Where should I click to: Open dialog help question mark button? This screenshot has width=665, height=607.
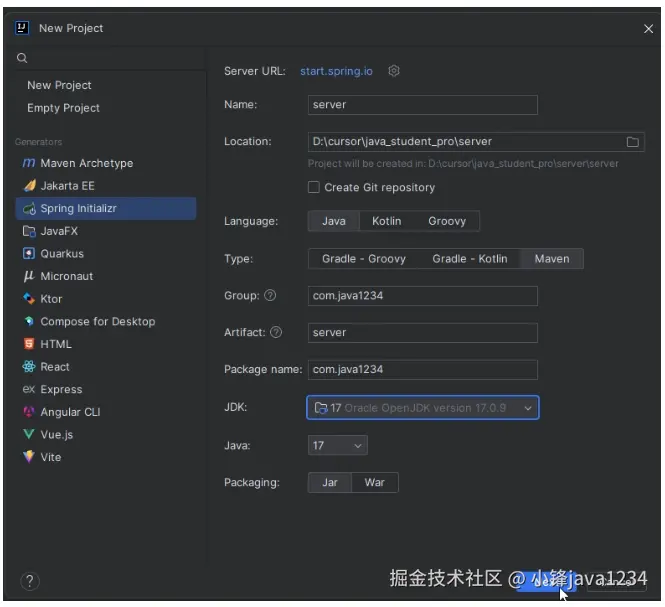(30, 581)
